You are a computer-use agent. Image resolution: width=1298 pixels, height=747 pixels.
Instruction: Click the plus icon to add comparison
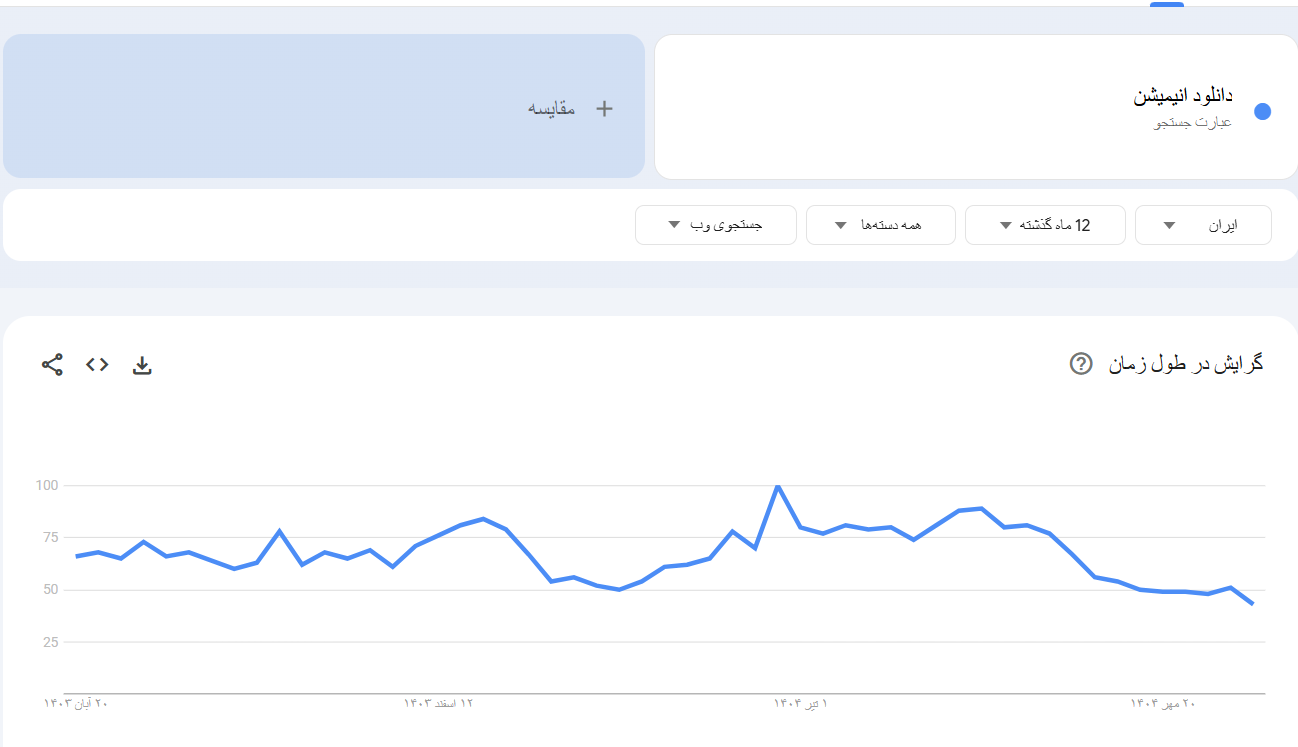(x=604, y=107)
